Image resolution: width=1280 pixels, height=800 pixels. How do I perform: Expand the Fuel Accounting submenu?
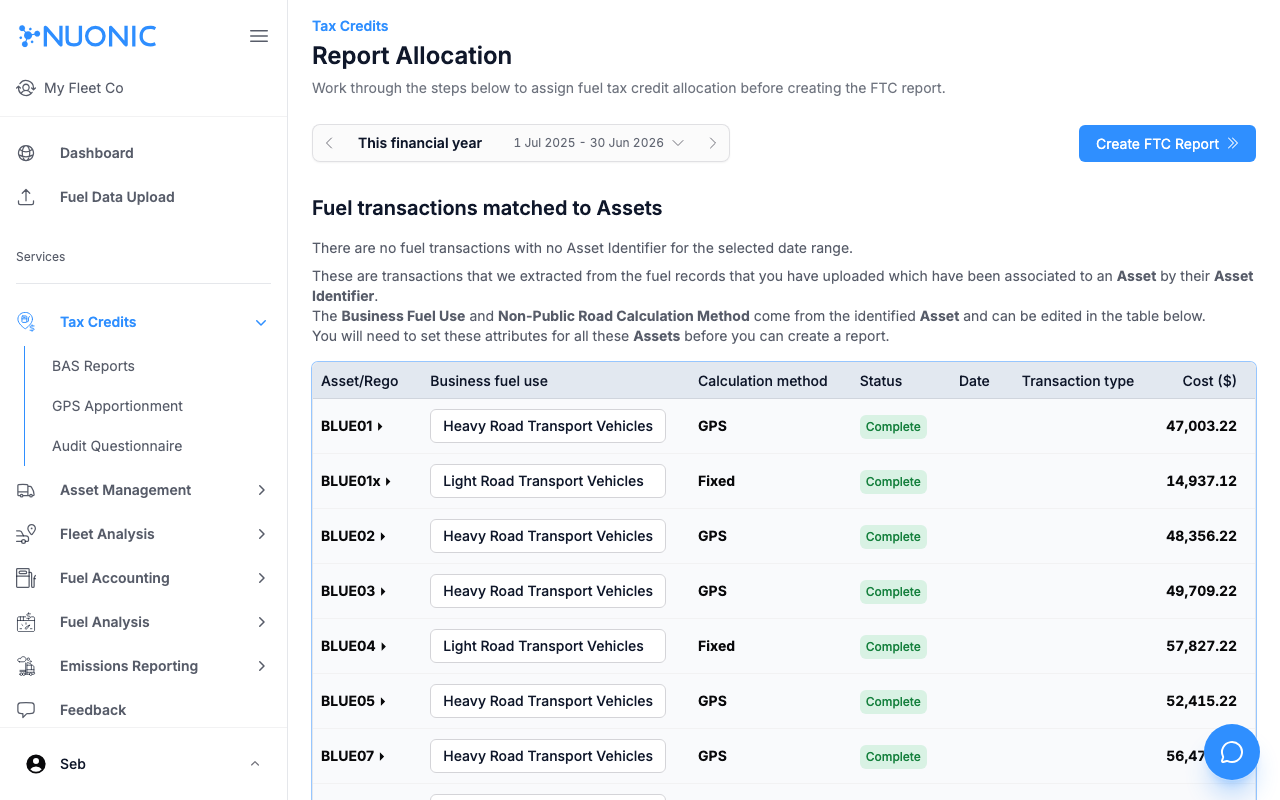[x=262, y=578]
